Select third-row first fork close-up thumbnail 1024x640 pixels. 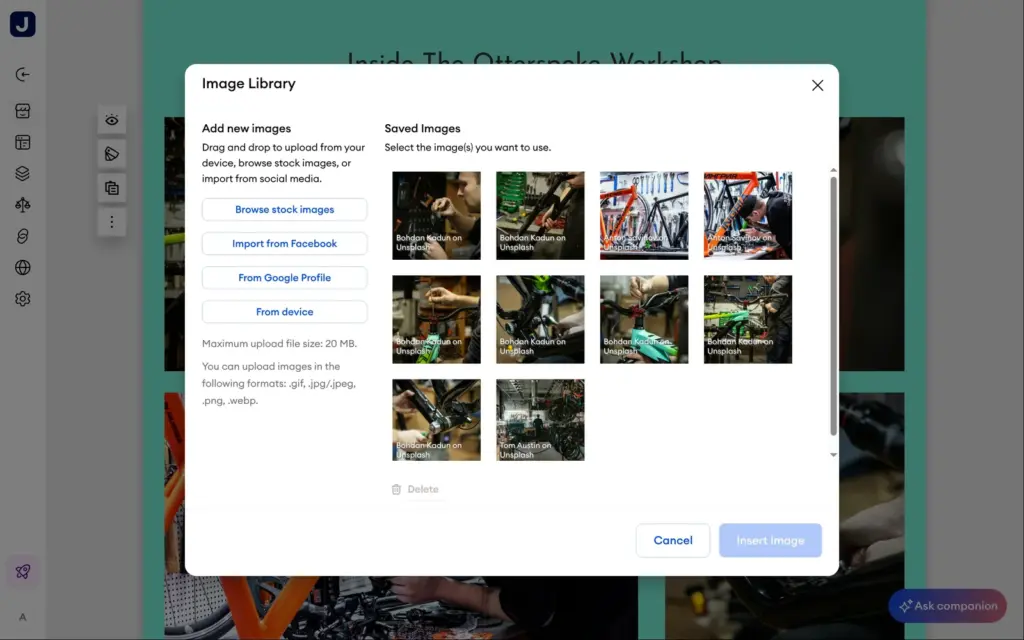click(x=436, y=420)
